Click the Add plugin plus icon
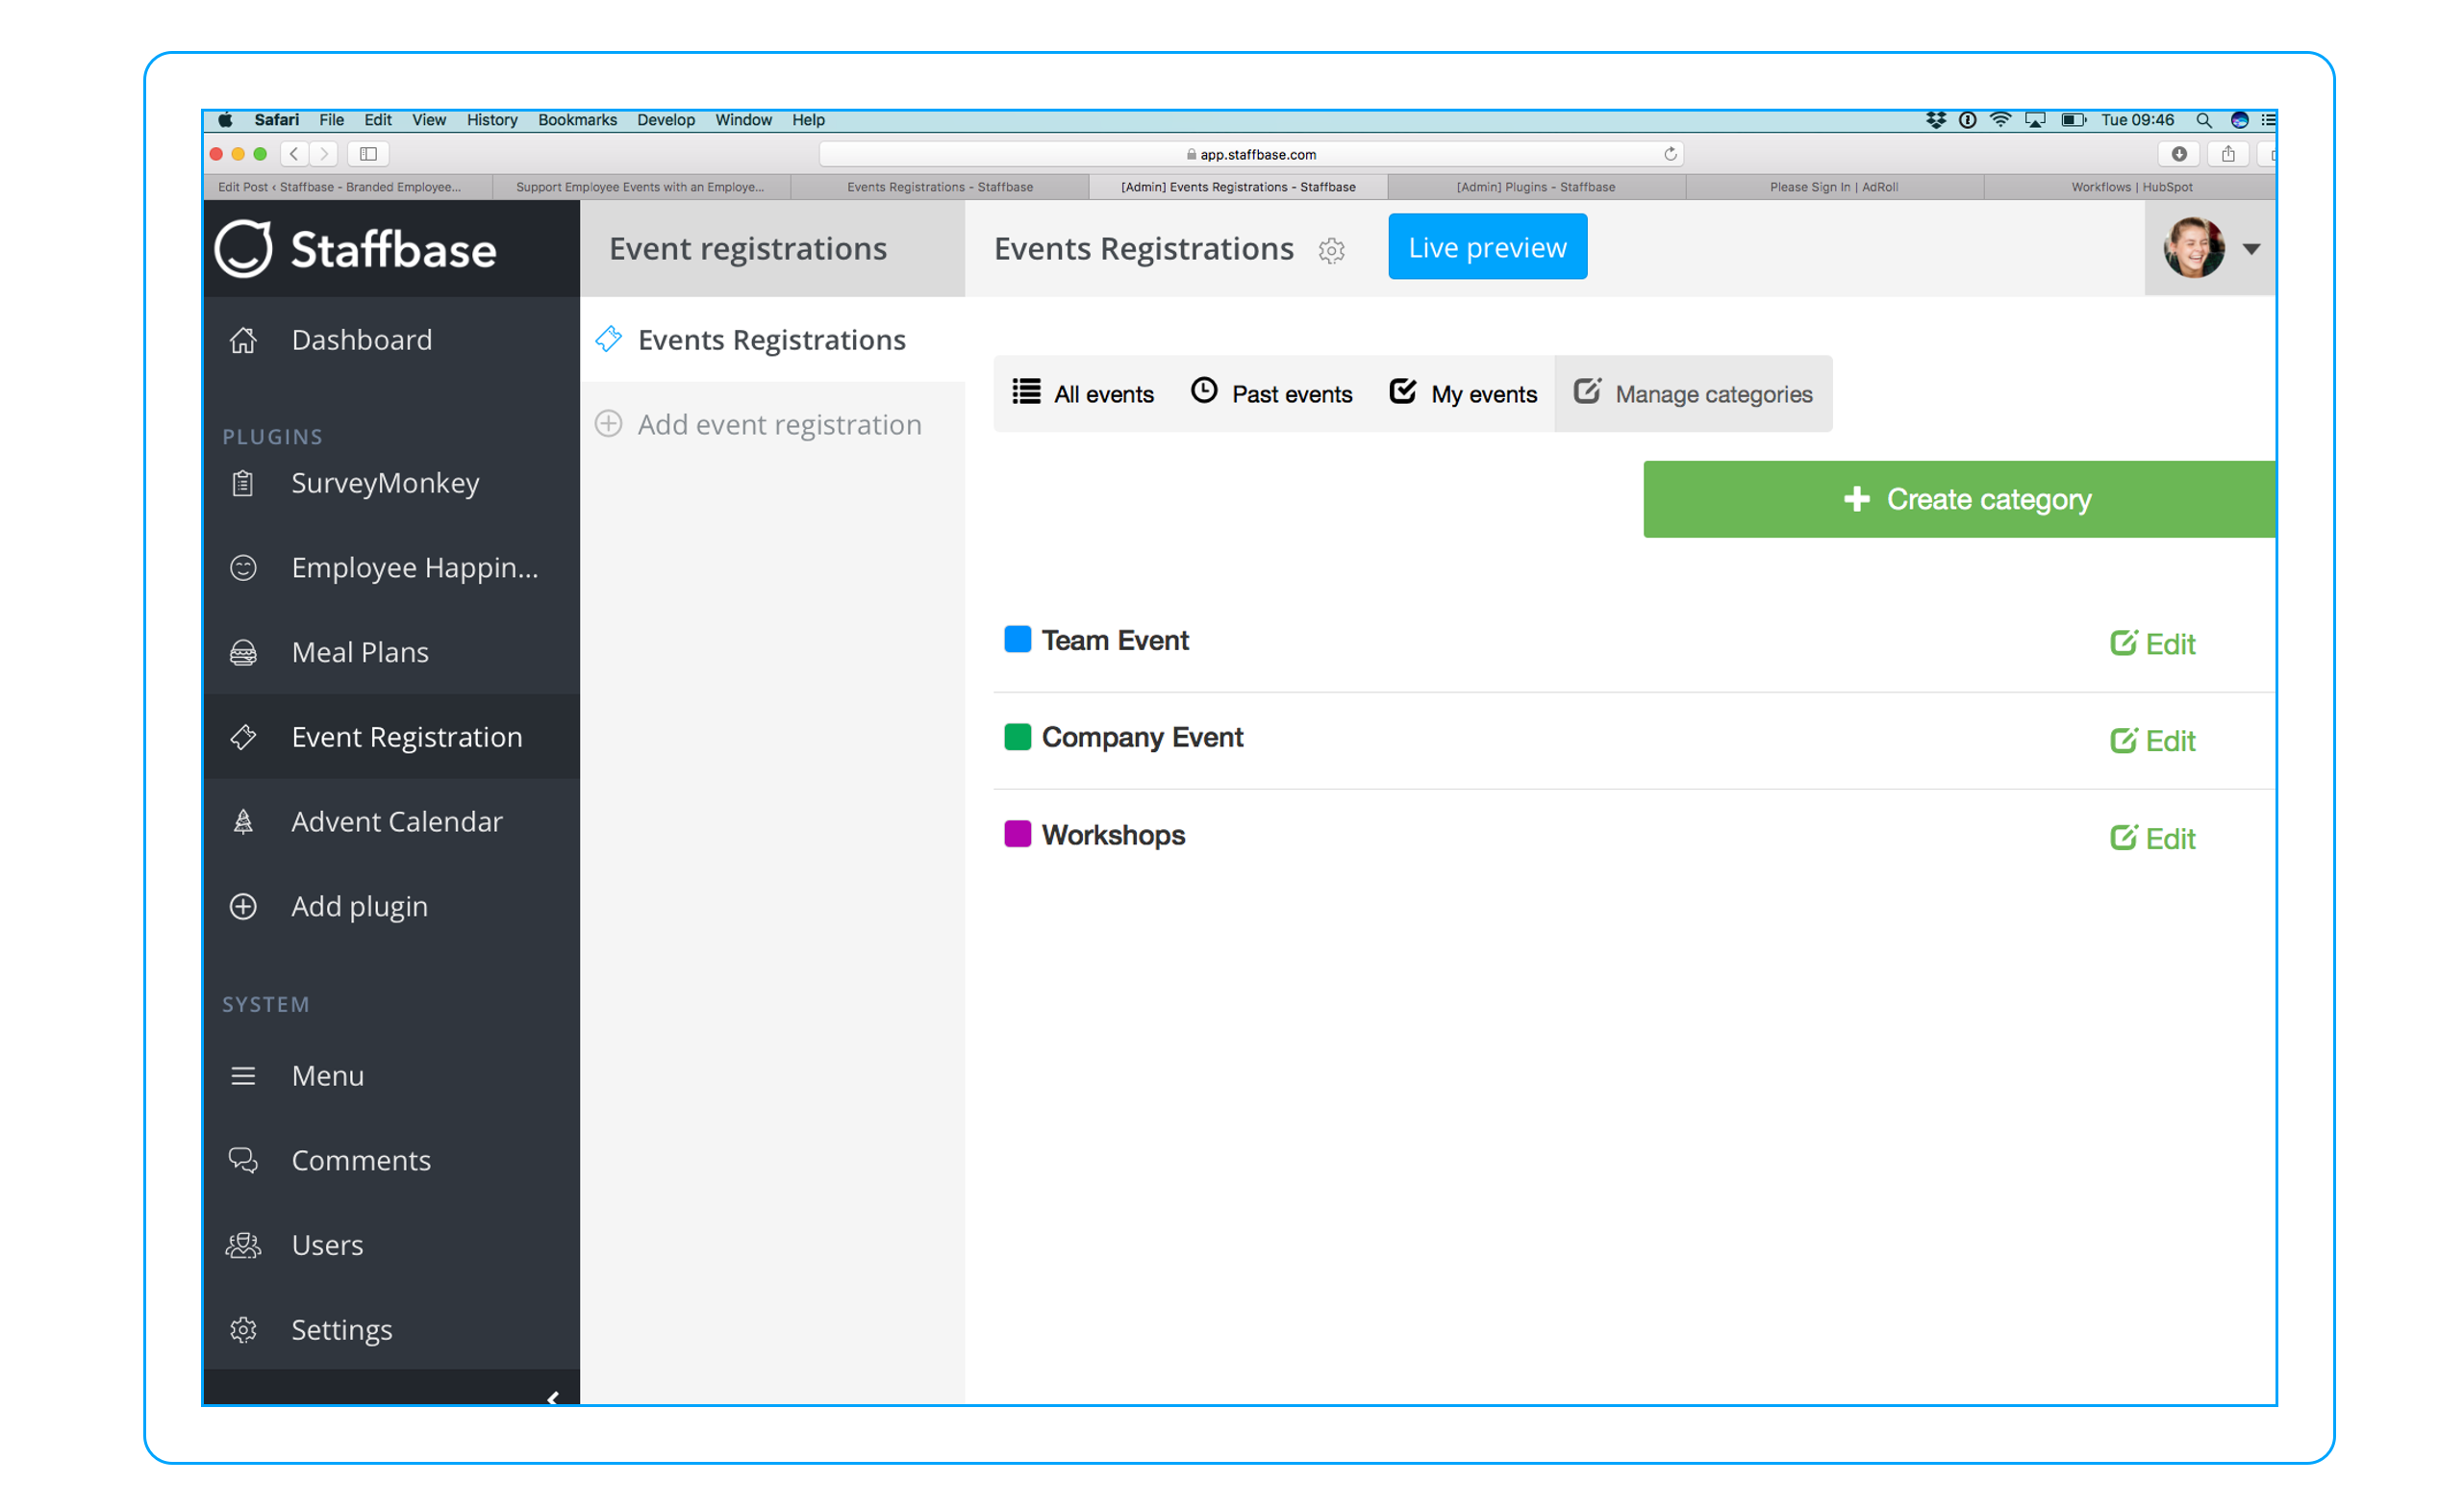Viewport: 2464px width, 1509px height. point(243,906)
